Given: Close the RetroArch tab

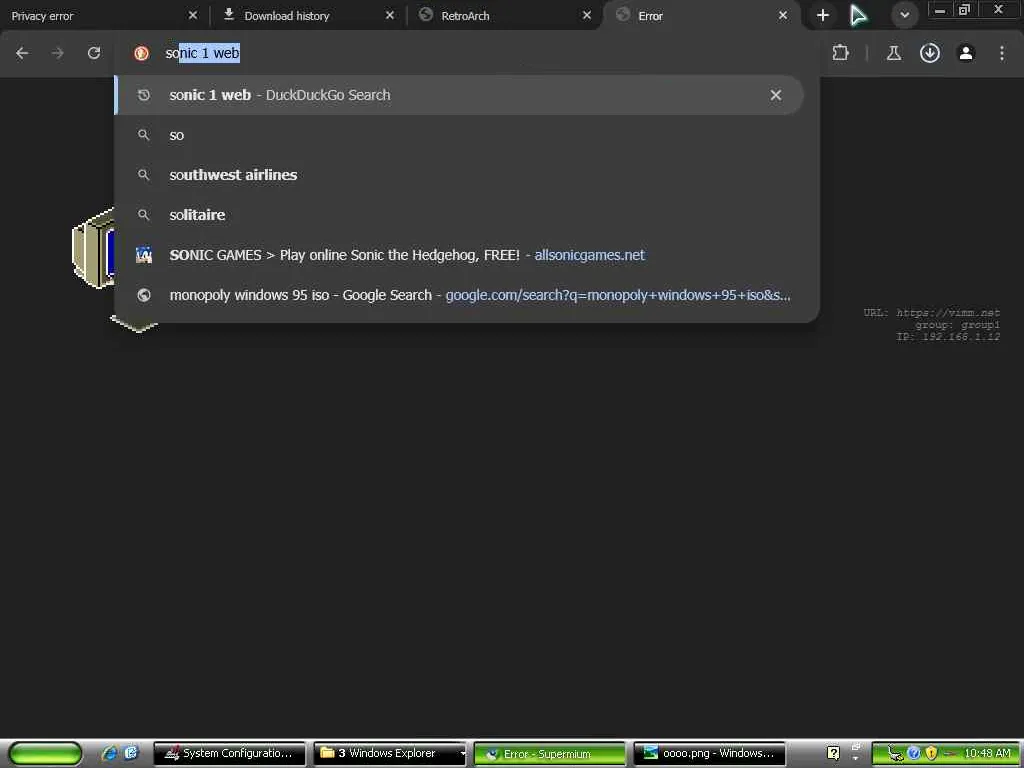Looking at the screenshot, I should (586, 15).
